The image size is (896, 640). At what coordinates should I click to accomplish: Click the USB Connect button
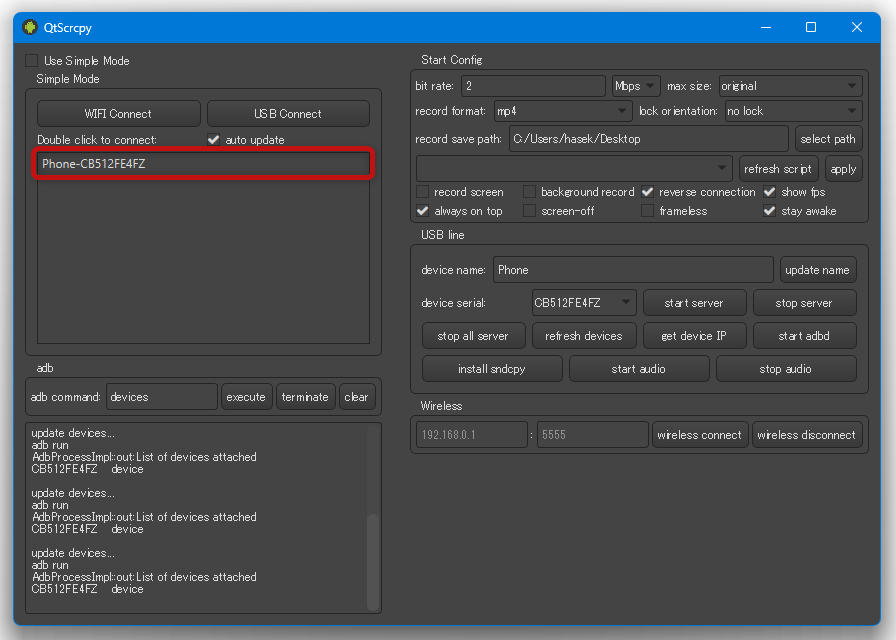click(288, 114)
